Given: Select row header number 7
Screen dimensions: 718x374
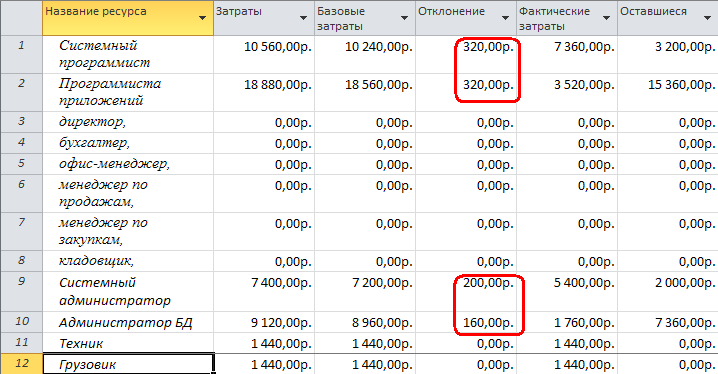Looking at the screenshot, I should (22, 232).
